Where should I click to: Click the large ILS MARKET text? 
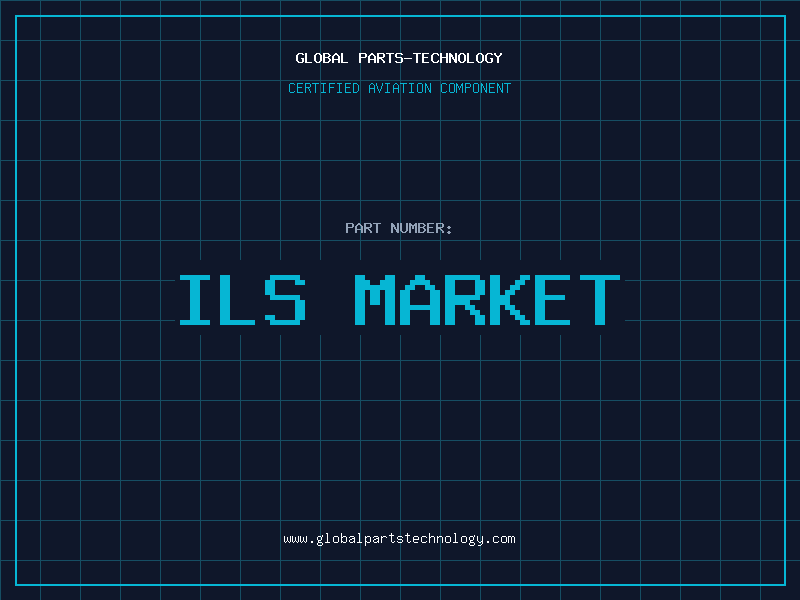coord(399,300)
